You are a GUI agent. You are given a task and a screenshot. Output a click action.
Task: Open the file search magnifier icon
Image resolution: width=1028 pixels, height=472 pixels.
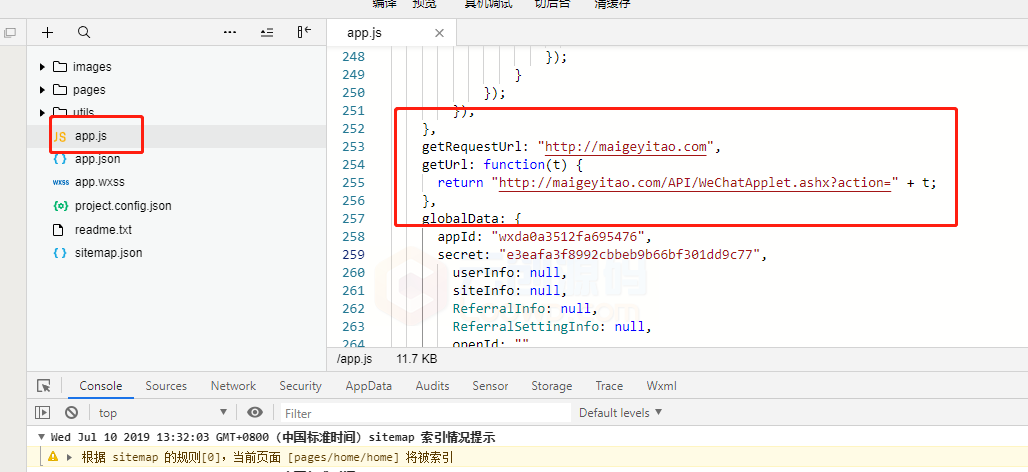(x=84, y=32)
